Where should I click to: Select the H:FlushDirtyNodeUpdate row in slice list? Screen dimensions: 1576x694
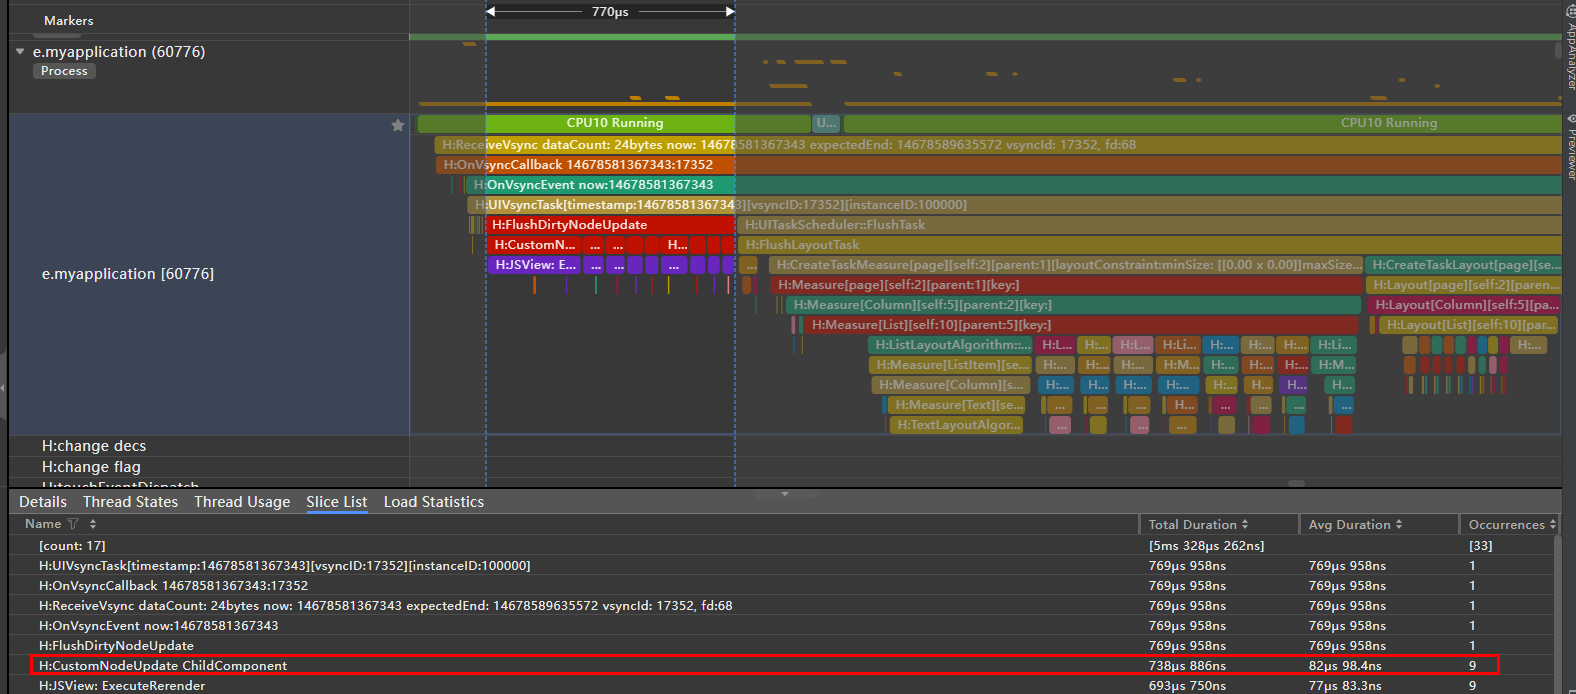[x=782, y=645]
